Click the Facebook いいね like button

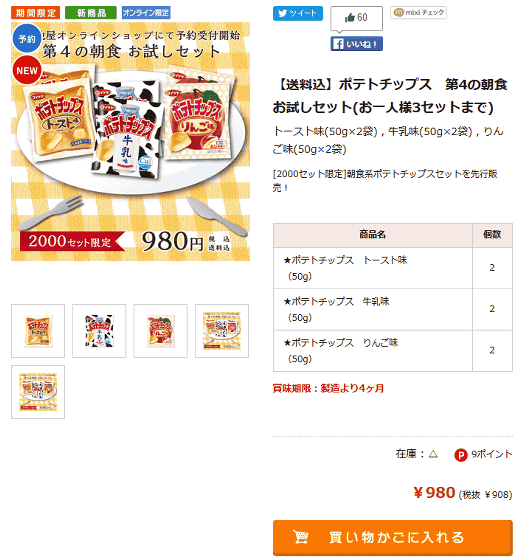[356, 44]
